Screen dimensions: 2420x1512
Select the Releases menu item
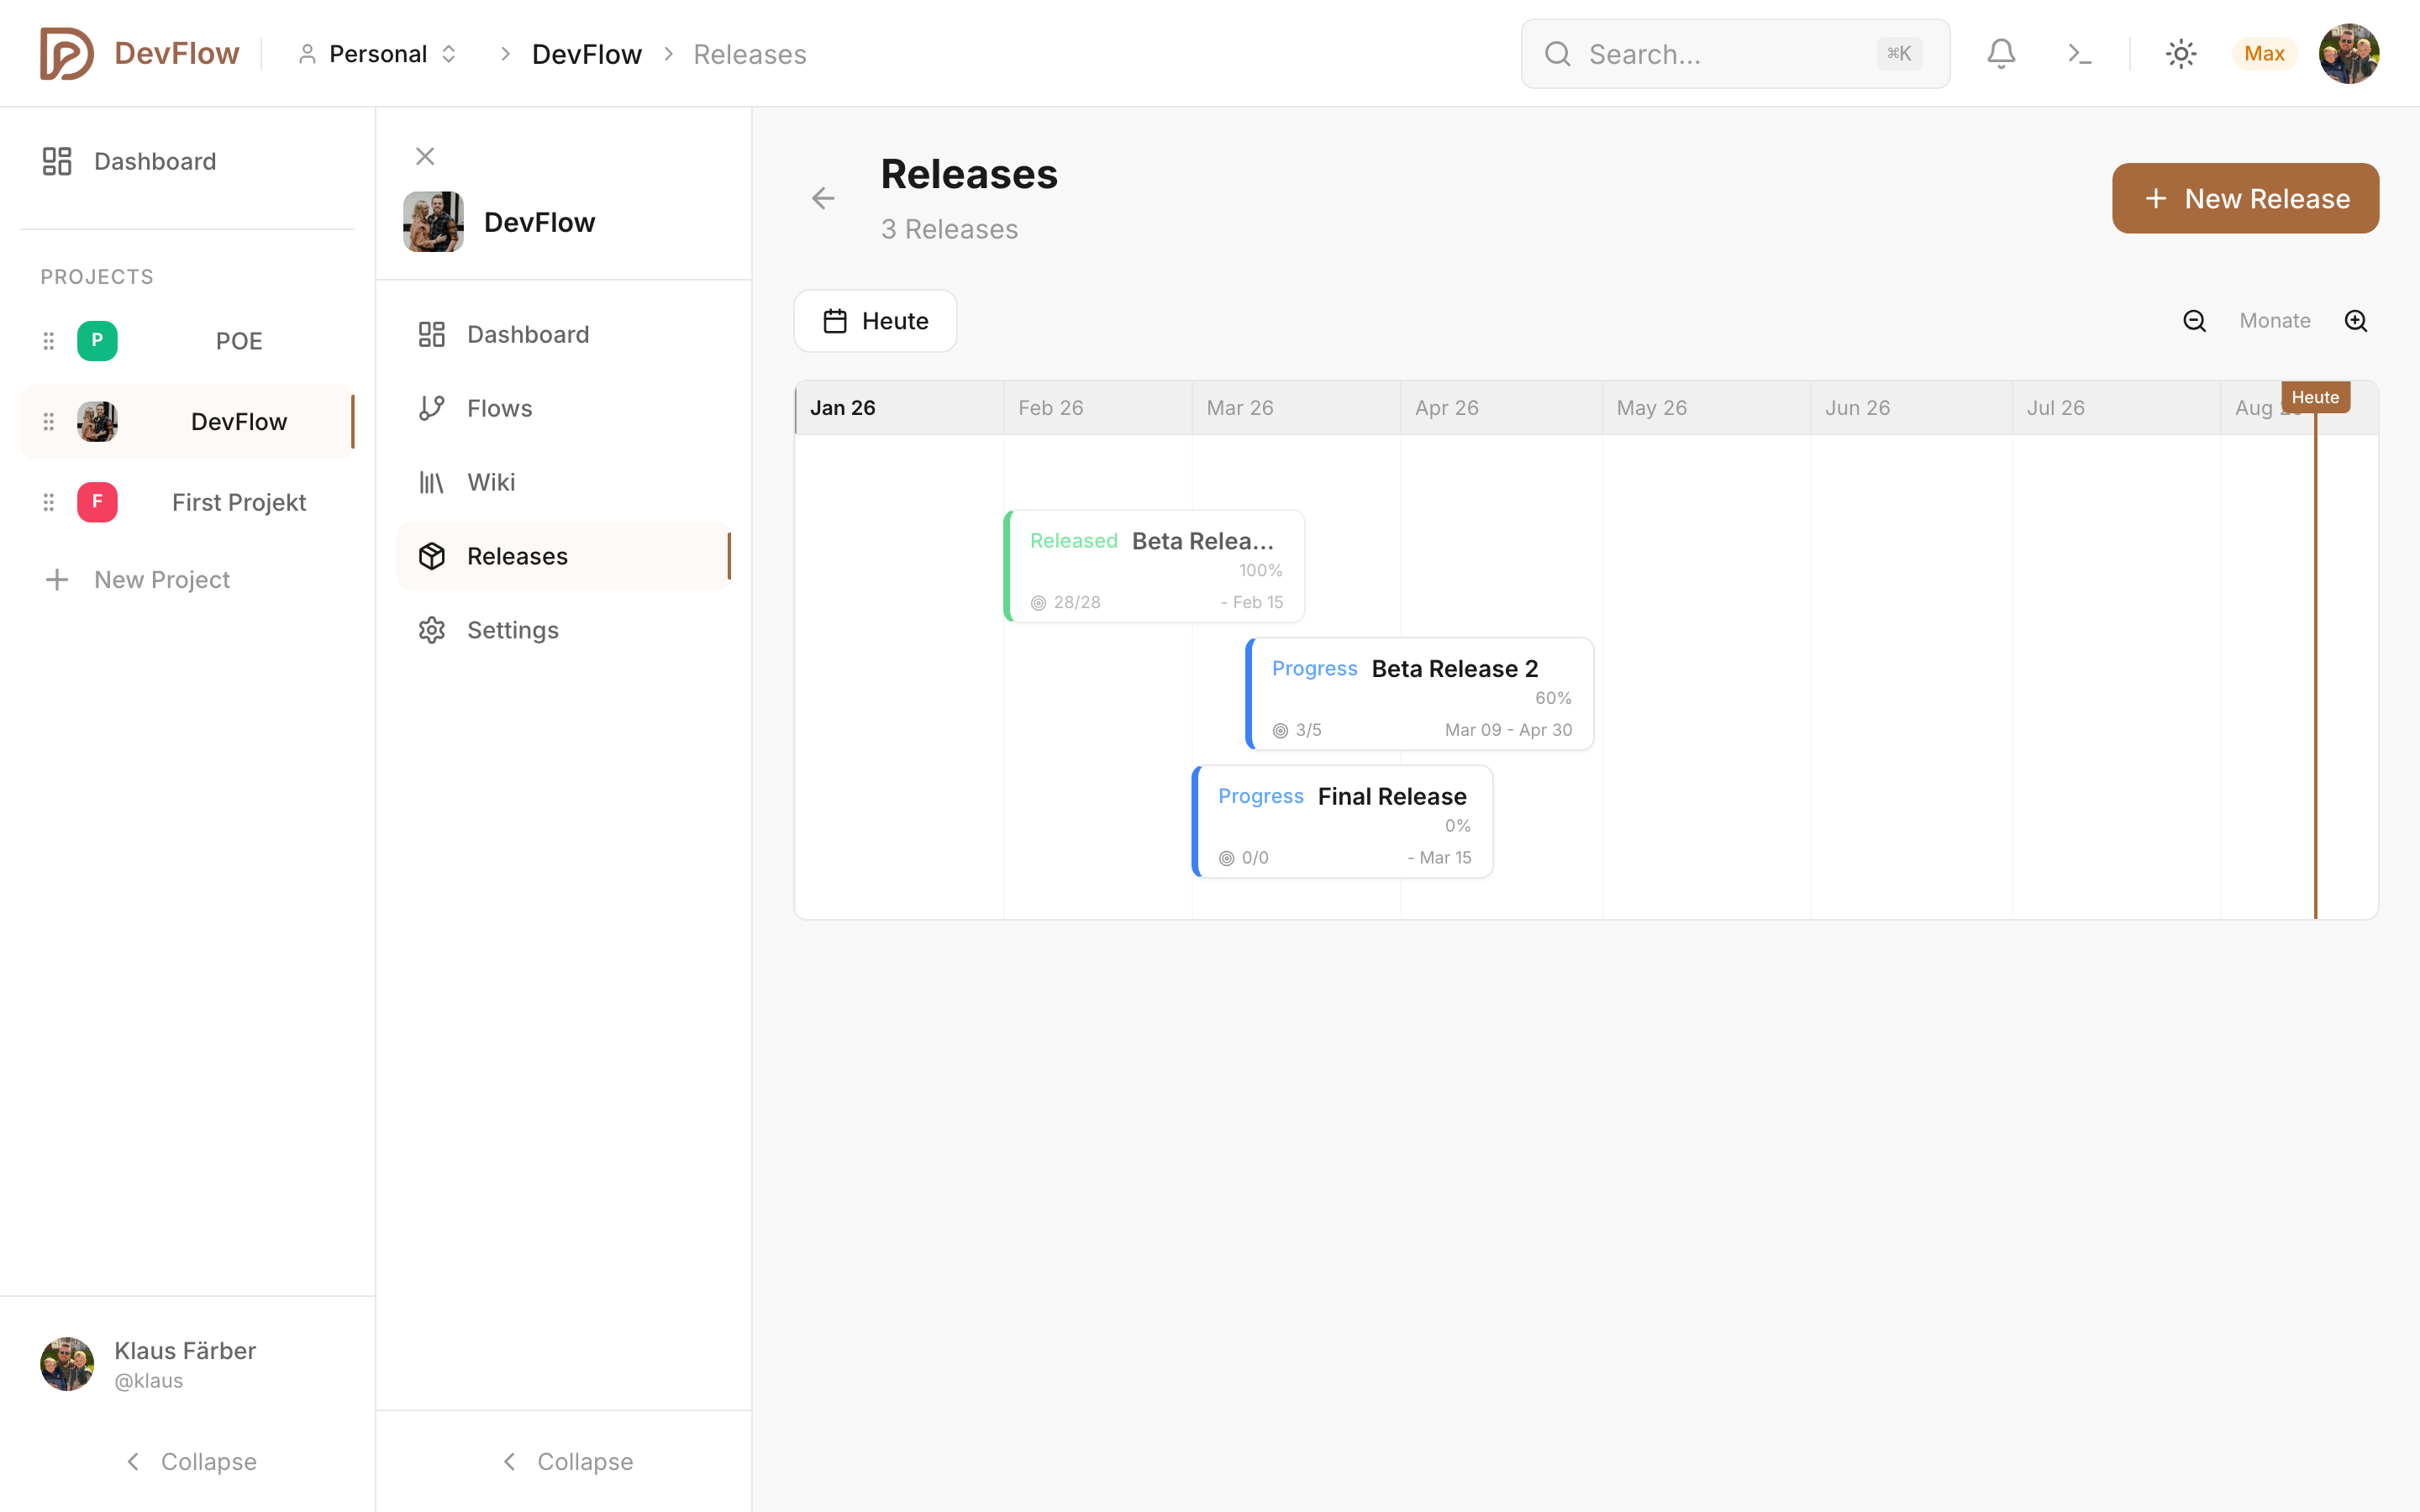point(563,556)
